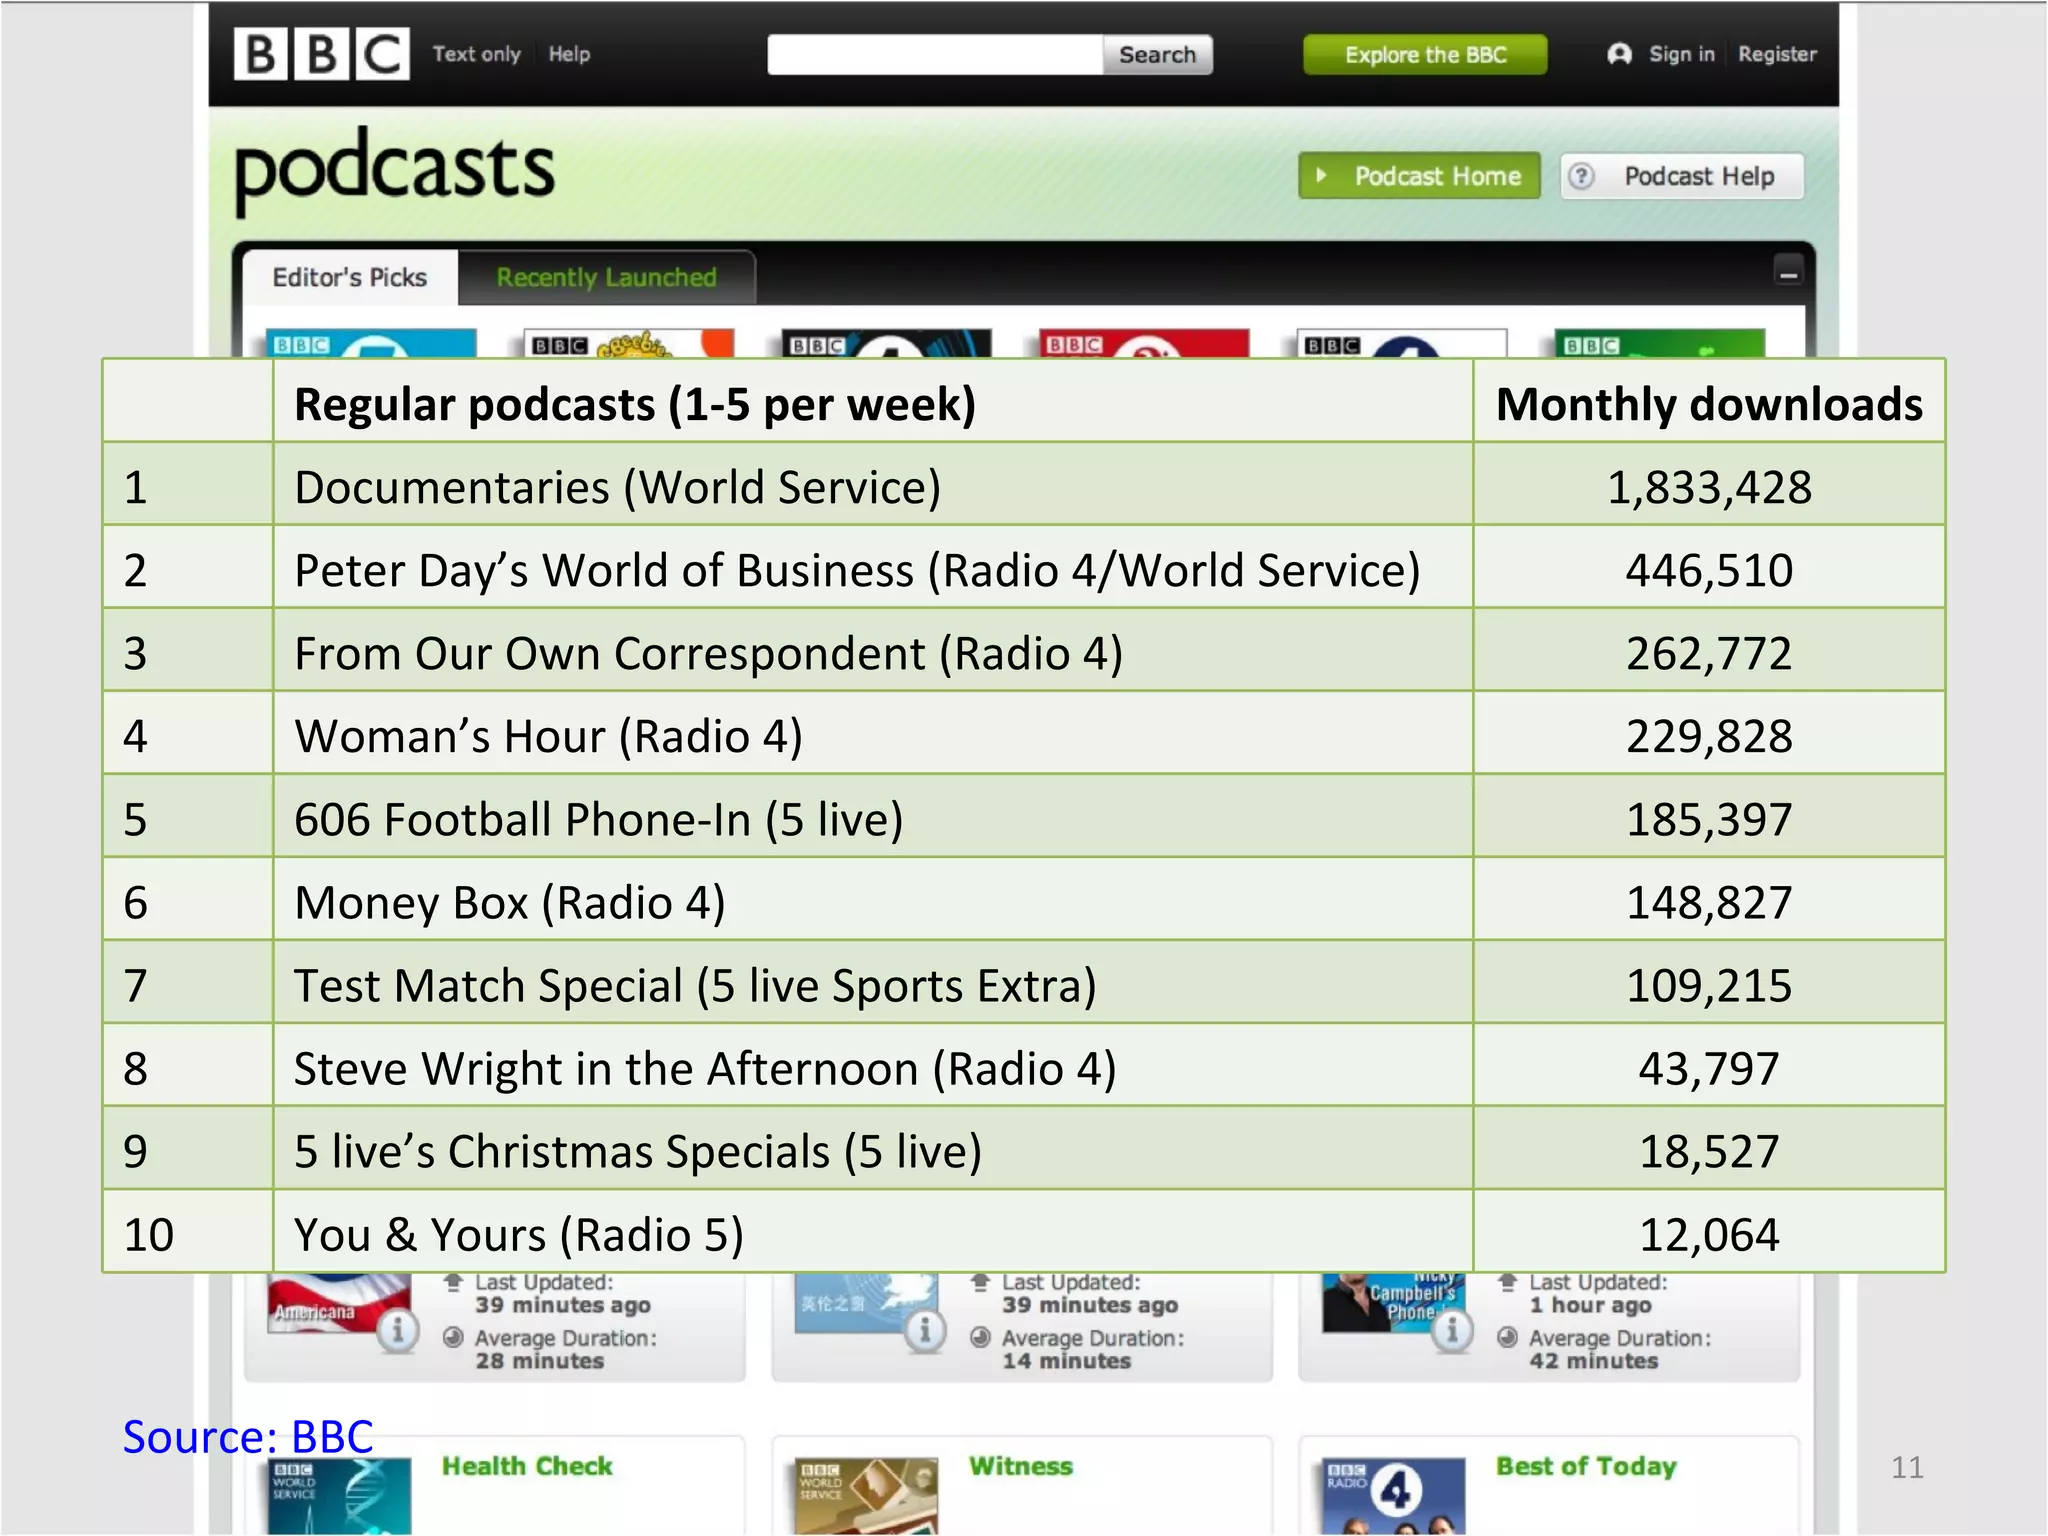Click the Health Check thumbnail image
The height and width of the screenshot is (1536, 2048).
(340, 1496)
